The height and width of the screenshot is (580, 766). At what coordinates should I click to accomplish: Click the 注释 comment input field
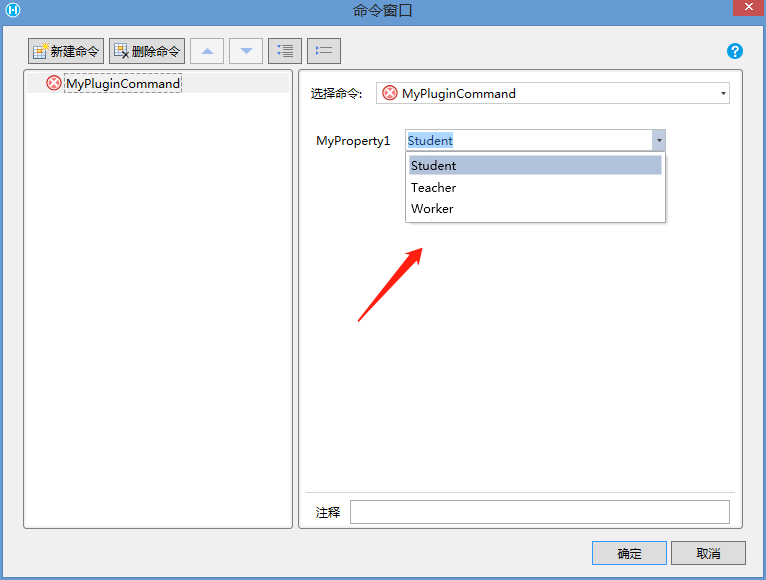540,512
